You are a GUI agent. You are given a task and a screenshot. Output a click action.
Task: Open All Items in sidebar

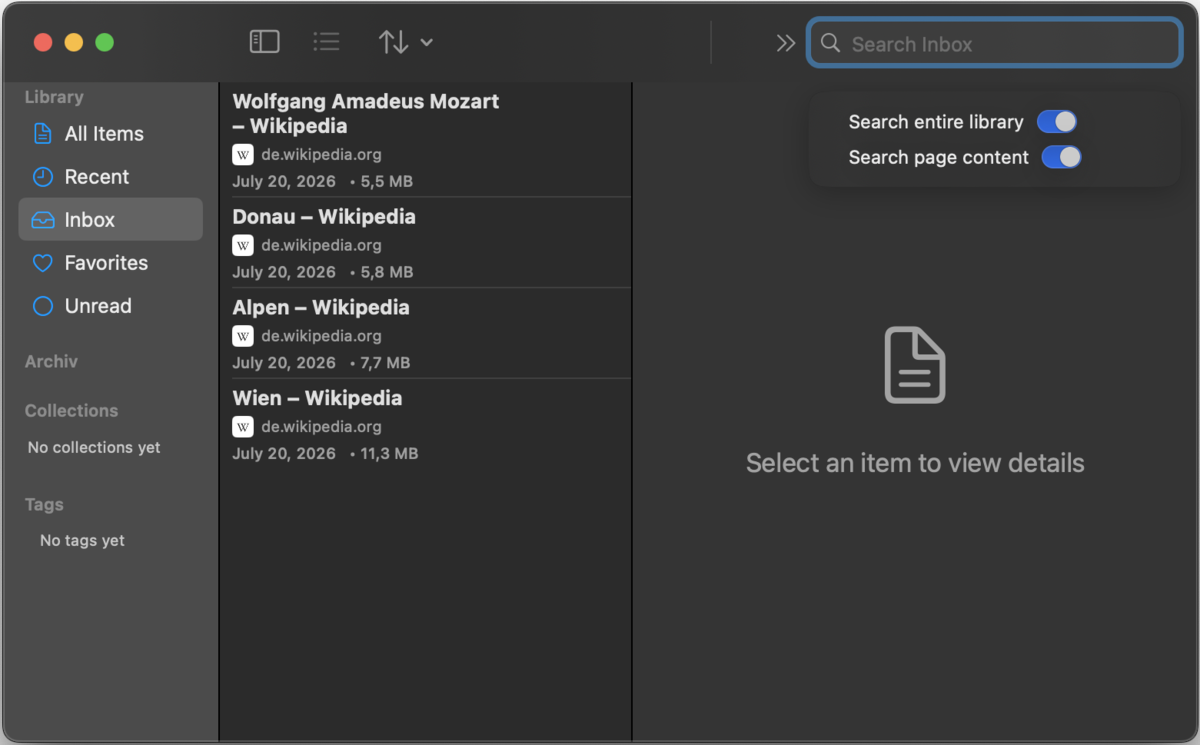(x=110, y=134)
